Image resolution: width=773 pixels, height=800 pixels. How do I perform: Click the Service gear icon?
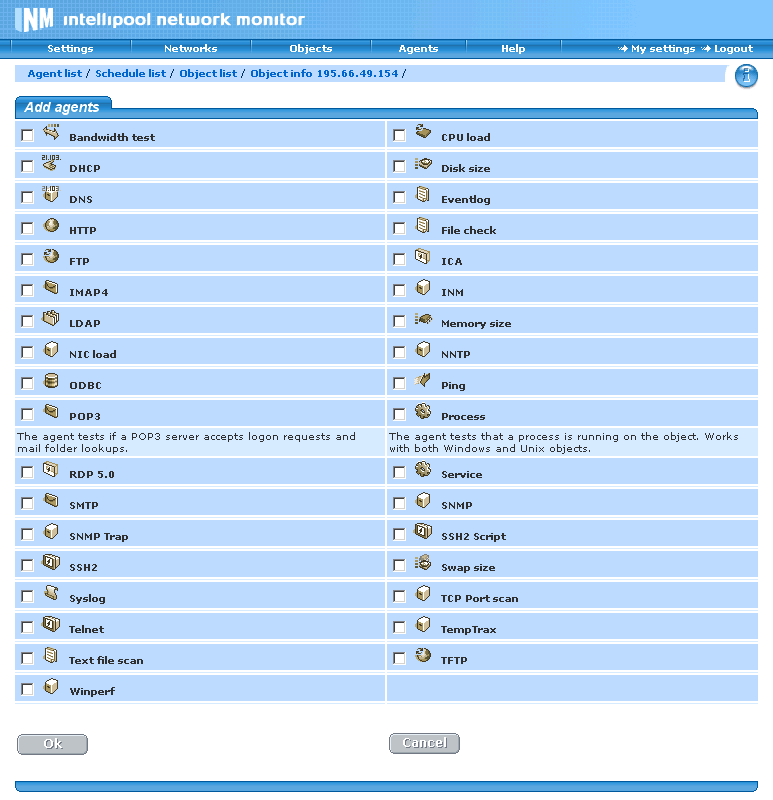pyautogui.click(x=423, y=470)
